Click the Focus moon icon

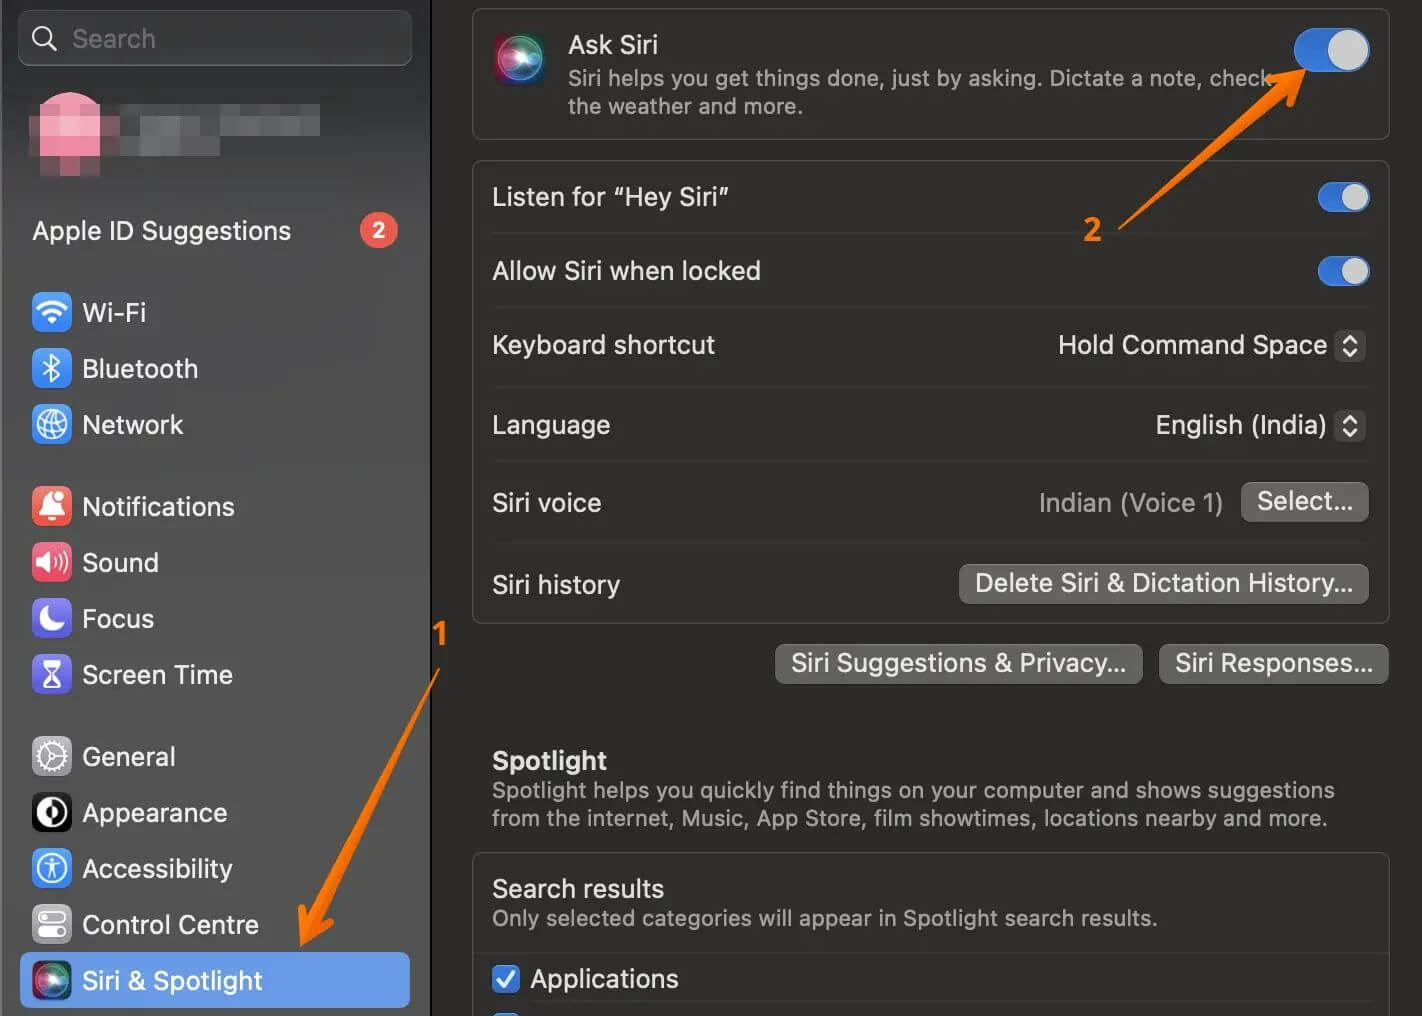pyautogui.click(x=52, y=618)
